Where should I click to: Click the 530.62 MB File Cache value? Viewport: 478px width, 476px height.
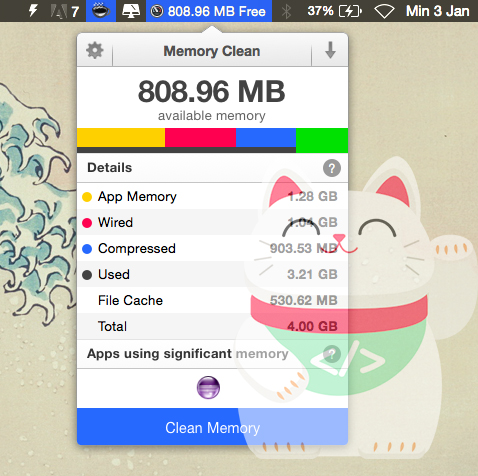(304, 300)
